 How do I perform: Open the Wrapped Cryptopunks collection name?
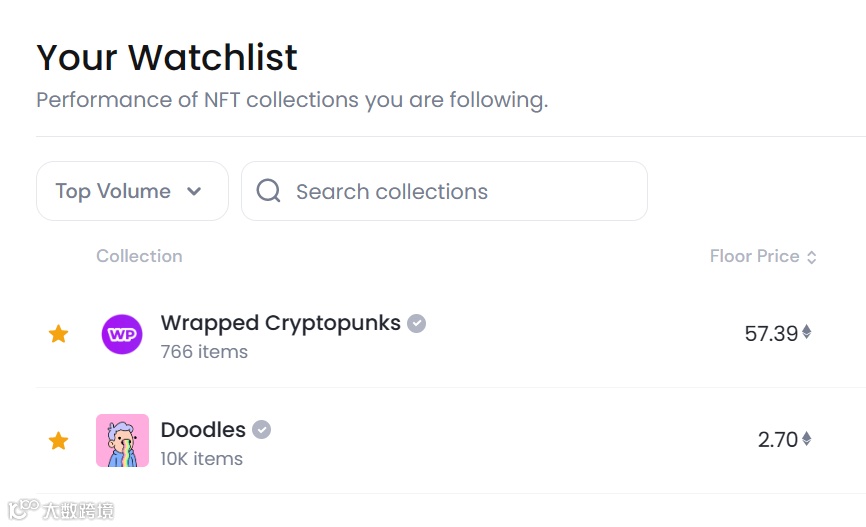point(280,323)
